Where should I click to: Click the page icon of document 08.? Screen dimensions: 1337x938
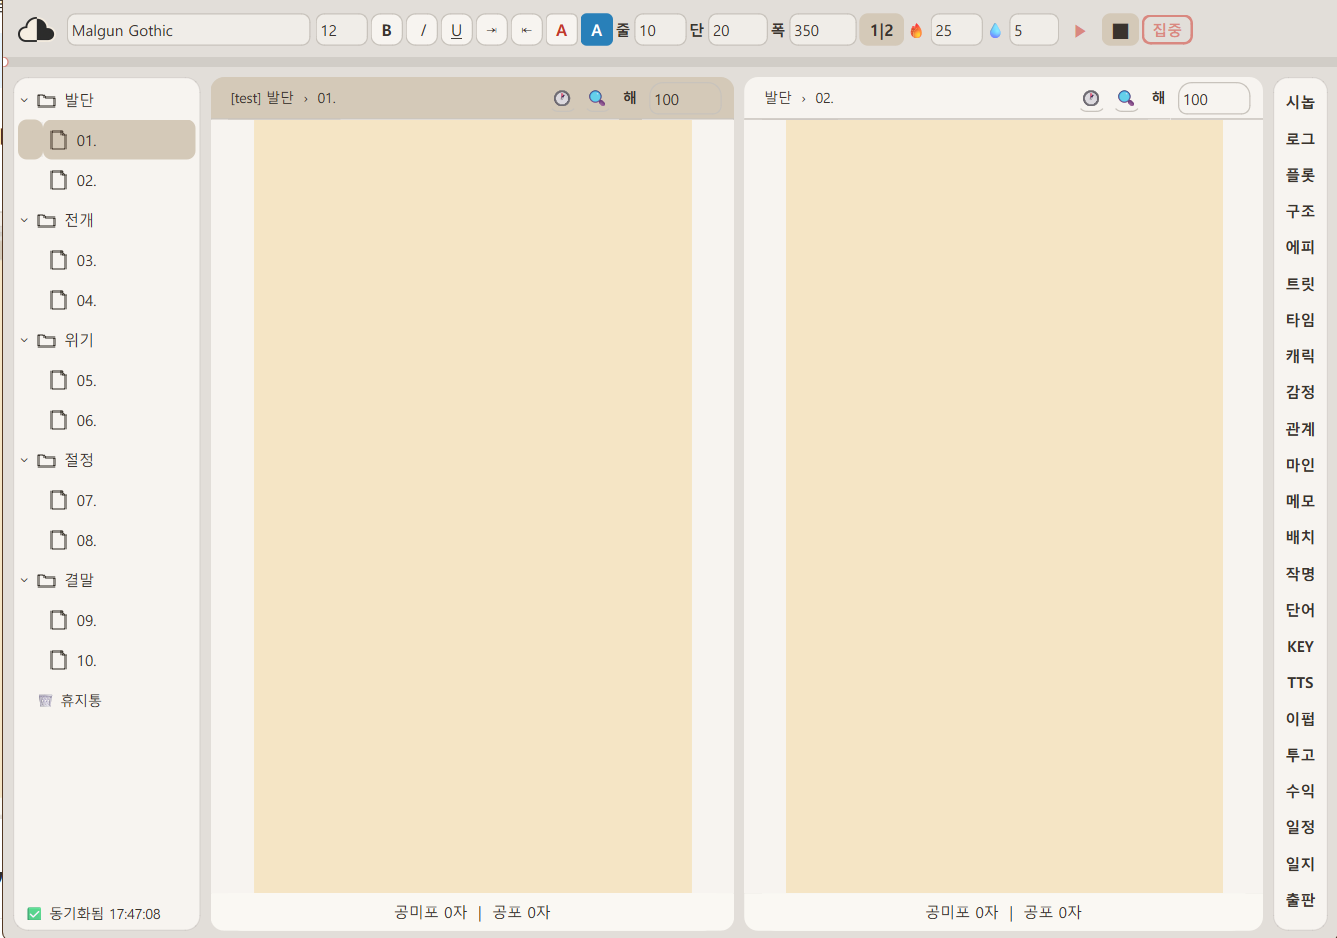[59, 540]
